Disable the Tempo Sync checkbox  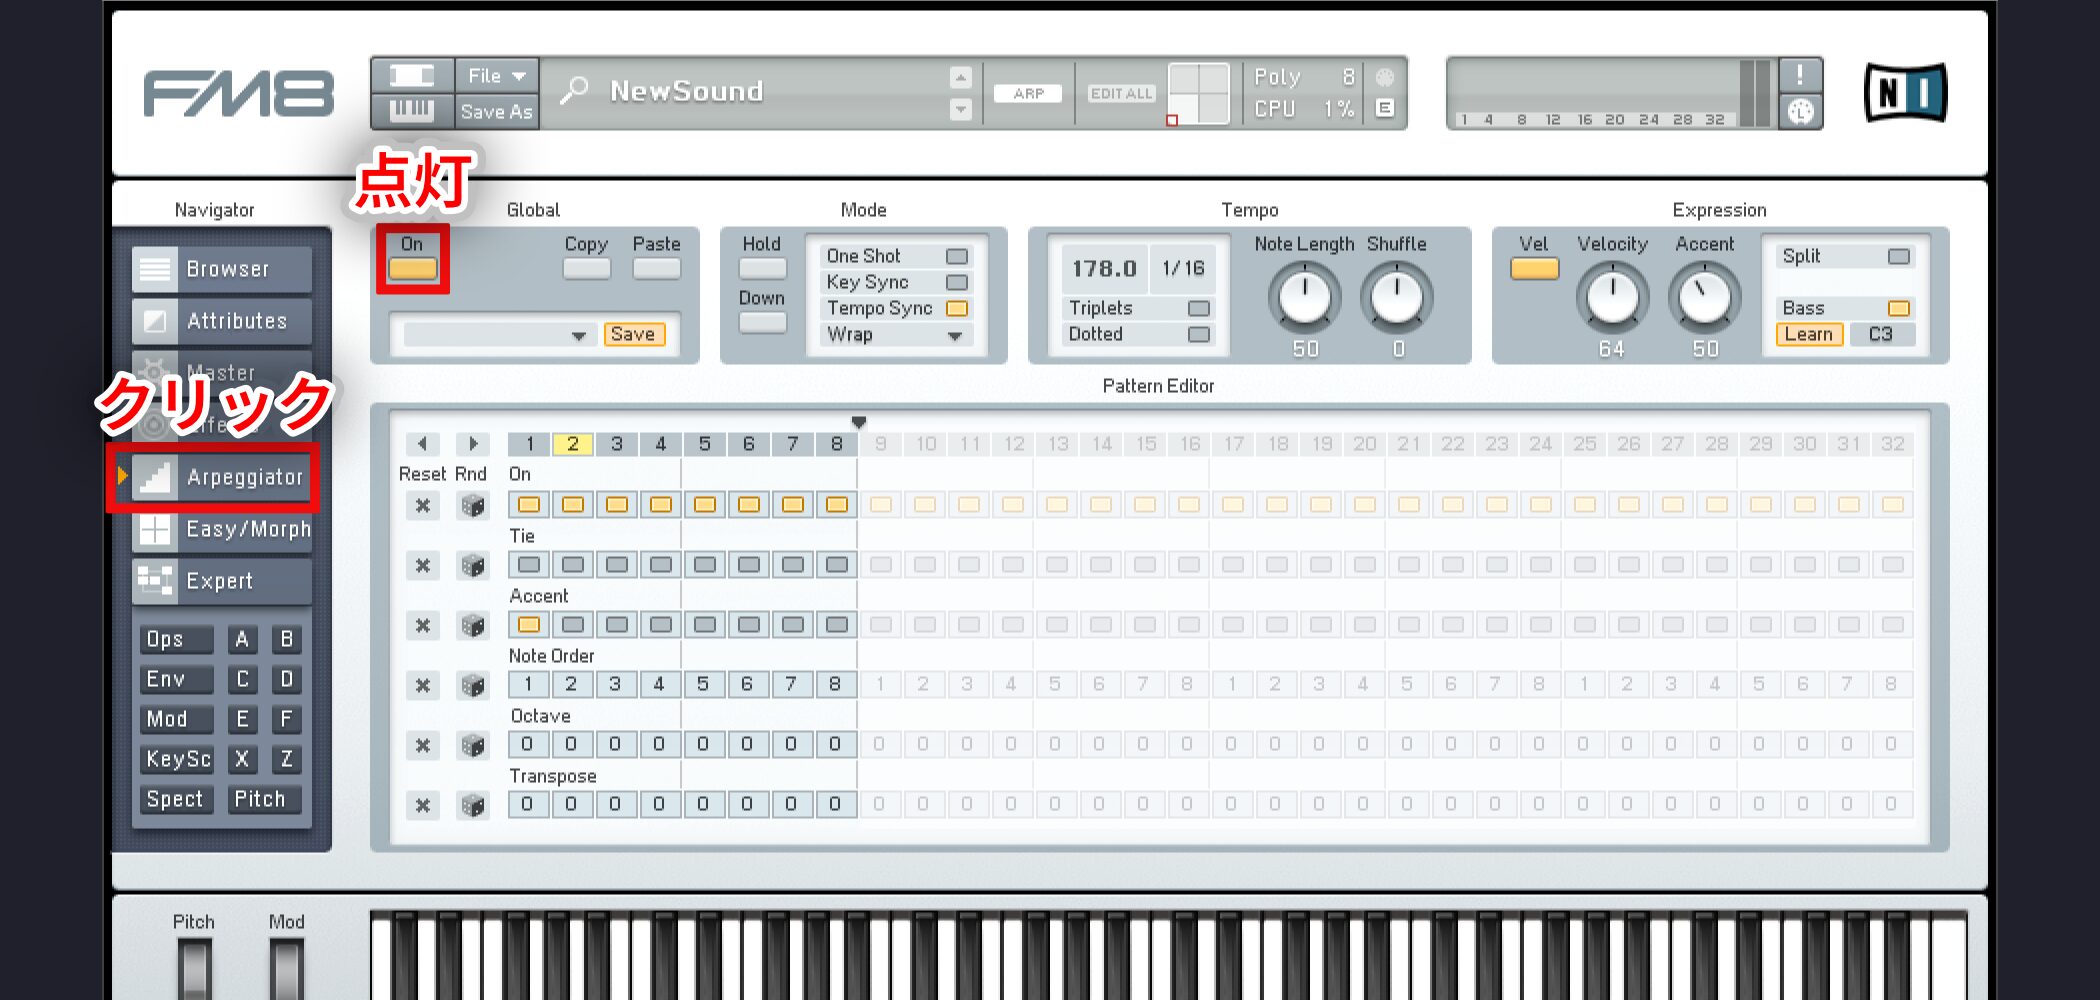point(957,308)
